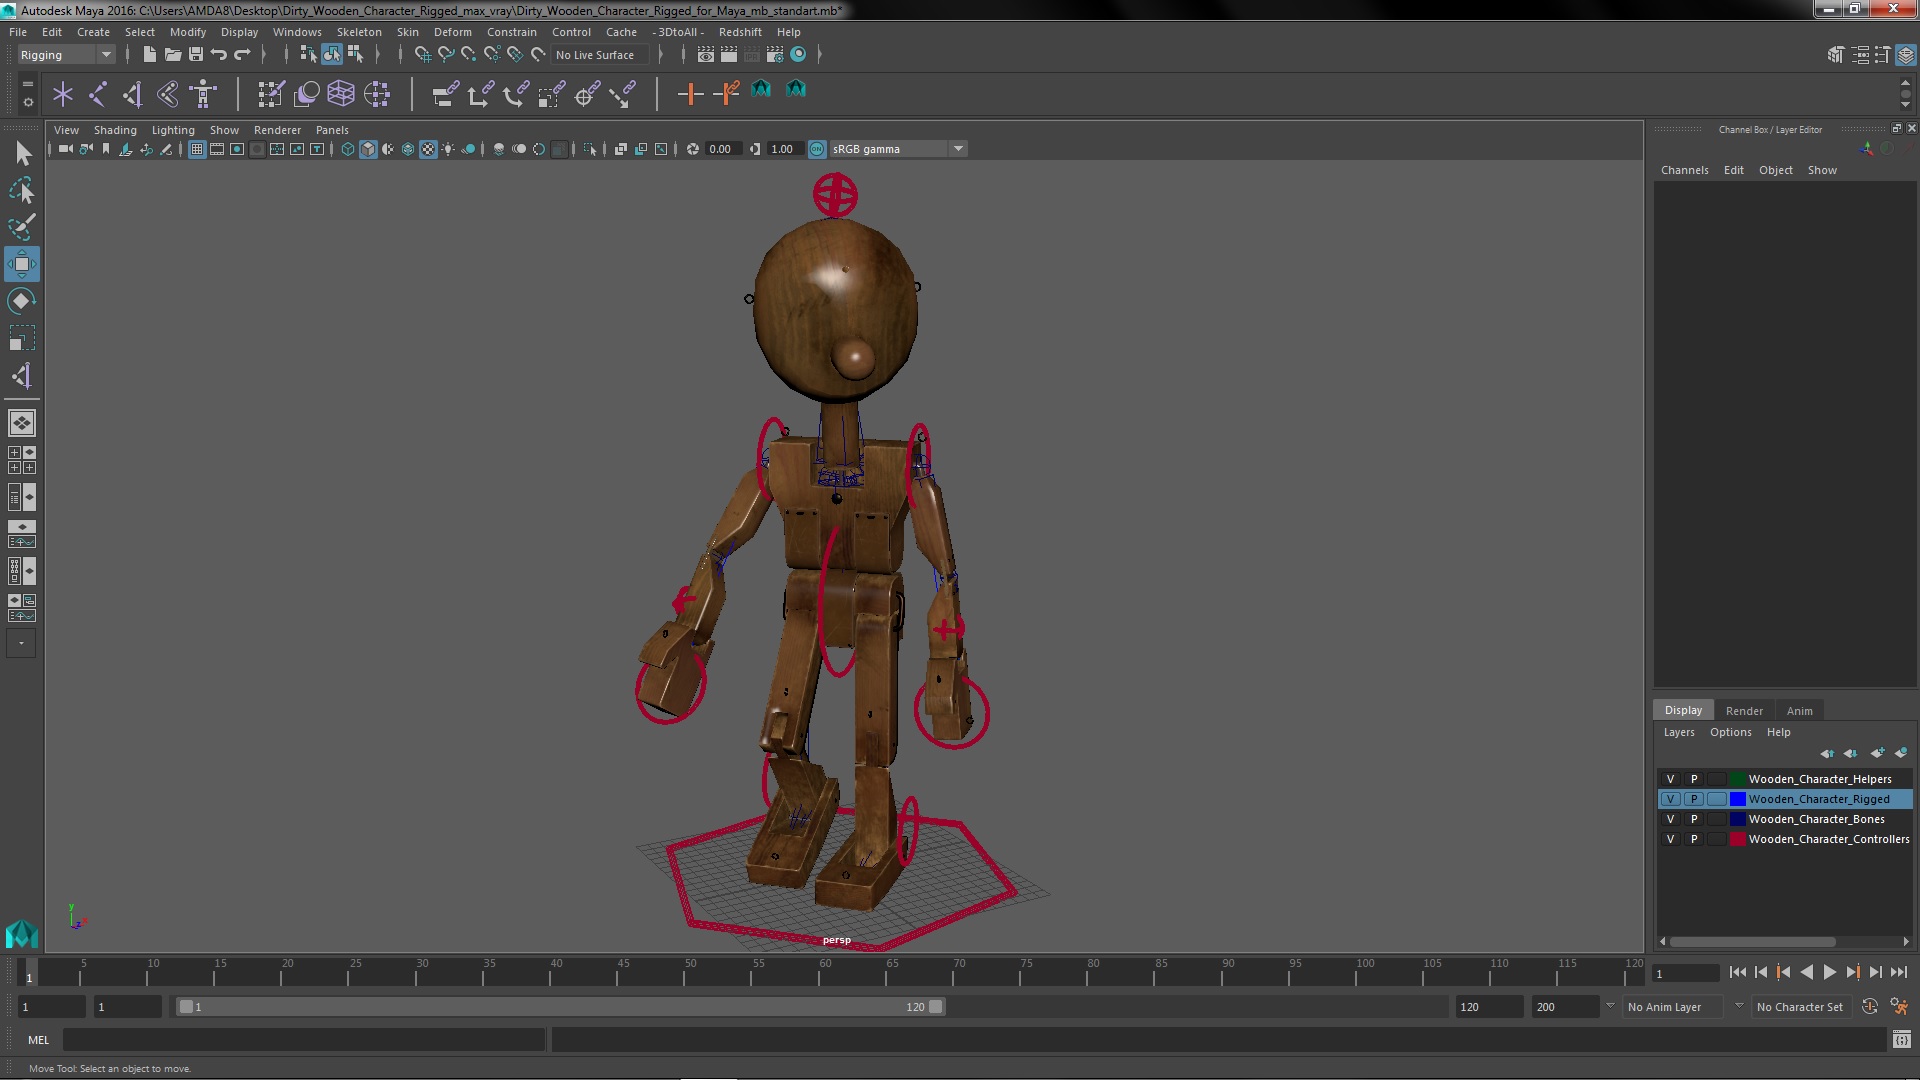Select the Rotate tool in toolbox
The width and height of the screenshot is (1920, 1080).
21,301
